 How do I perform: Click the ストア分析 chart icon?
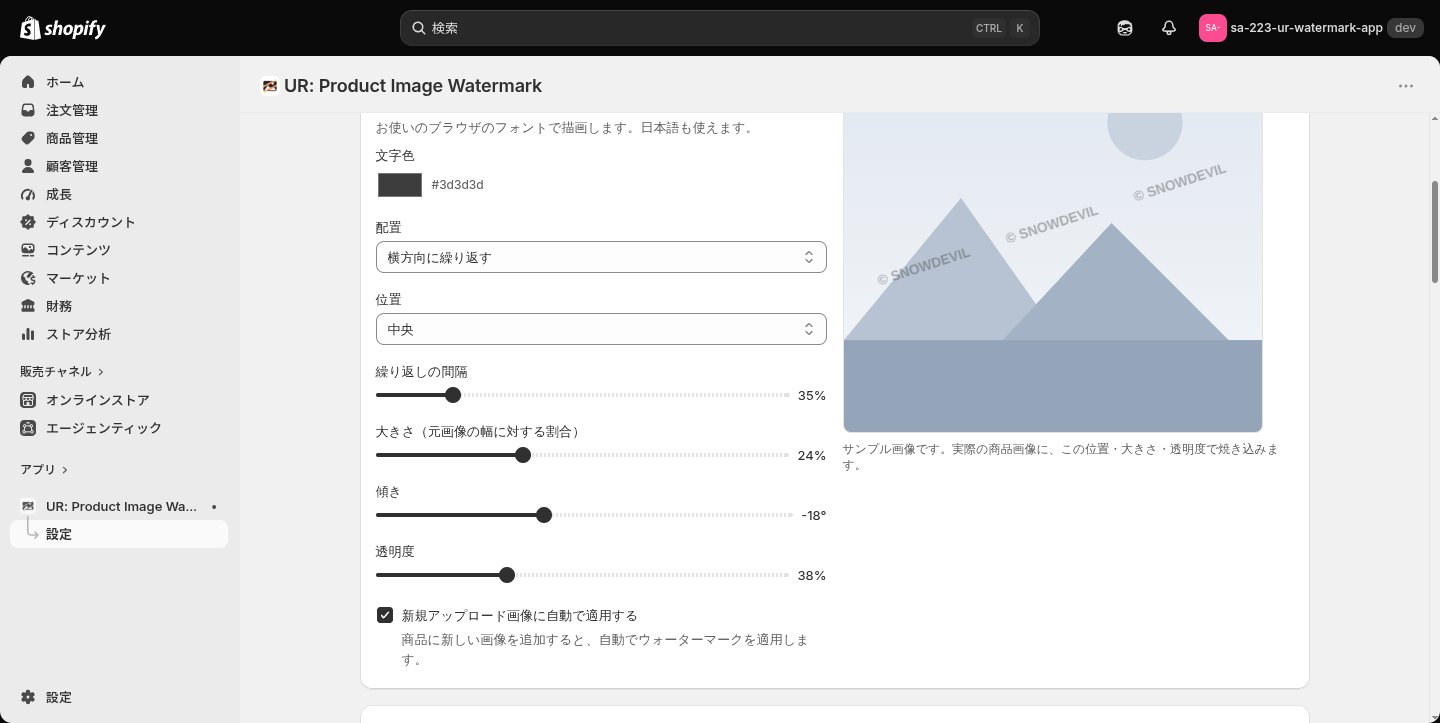pos(28,334)
